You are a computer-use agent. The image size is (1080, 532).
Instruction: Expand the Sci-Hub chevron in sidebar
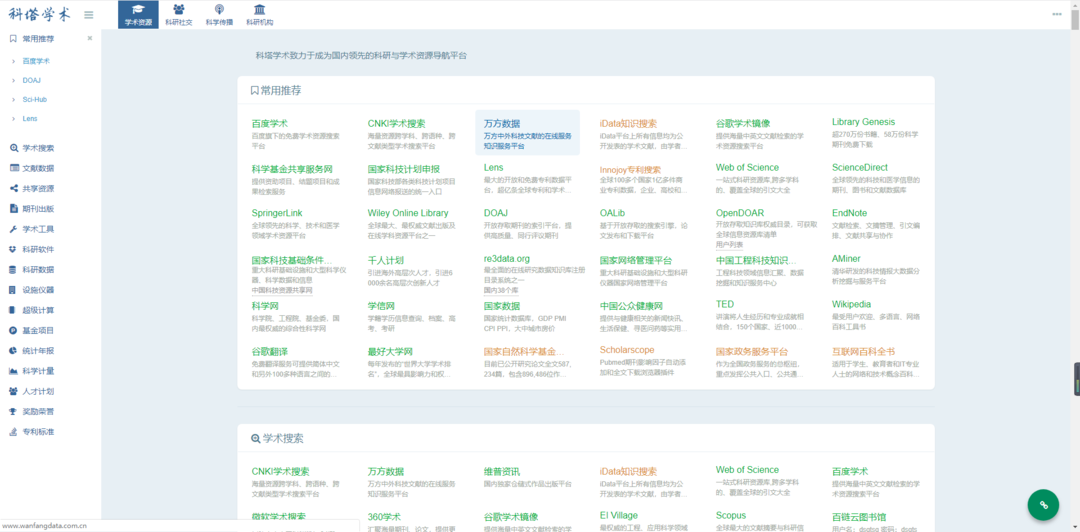tap(13, 100)
